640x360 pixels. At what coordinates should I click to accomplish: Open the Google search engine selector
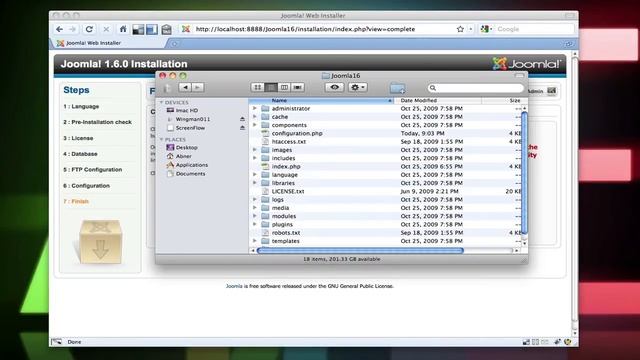pos(486,29)
